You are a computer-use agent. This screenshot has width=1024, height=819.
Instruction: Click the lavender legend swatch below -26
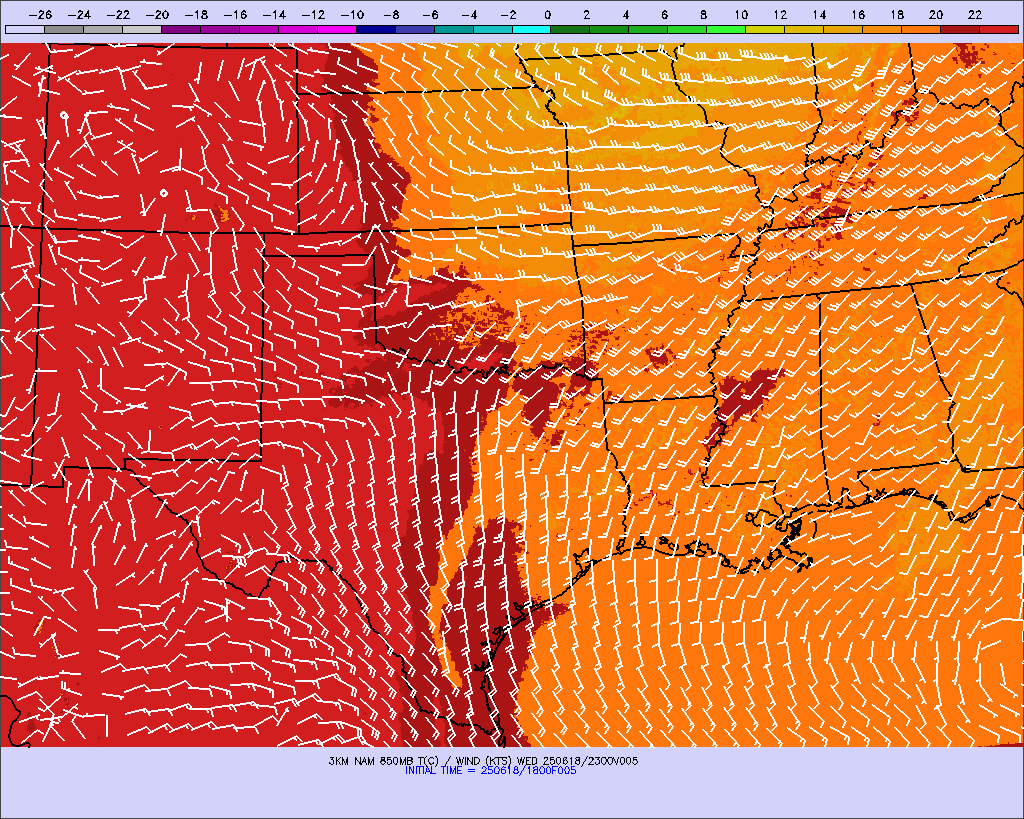[25, 29]
